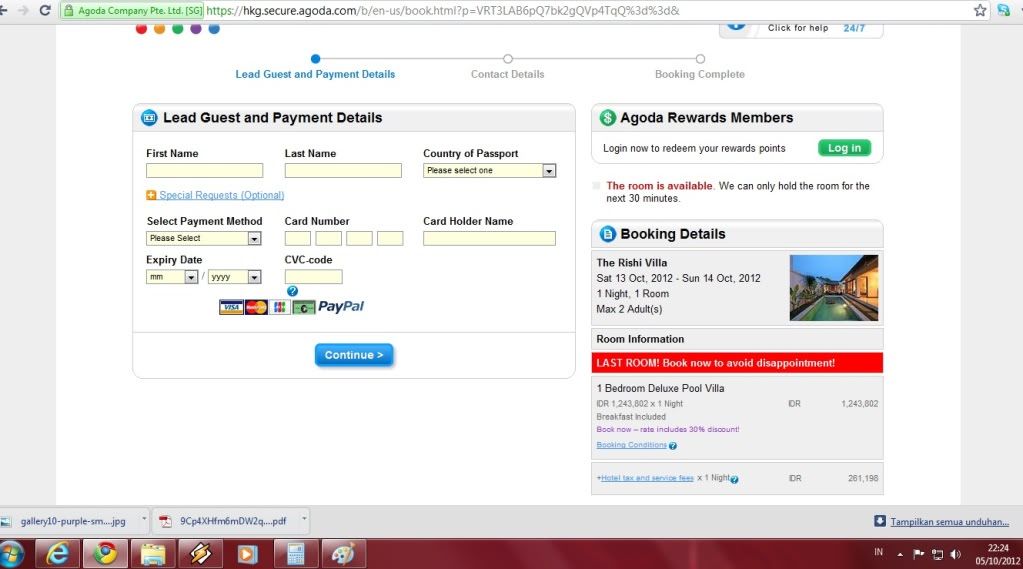The height and width of the screenshot is (569, 1023).
Task: Click the Lead Guest section header icon
Action: 149,118
